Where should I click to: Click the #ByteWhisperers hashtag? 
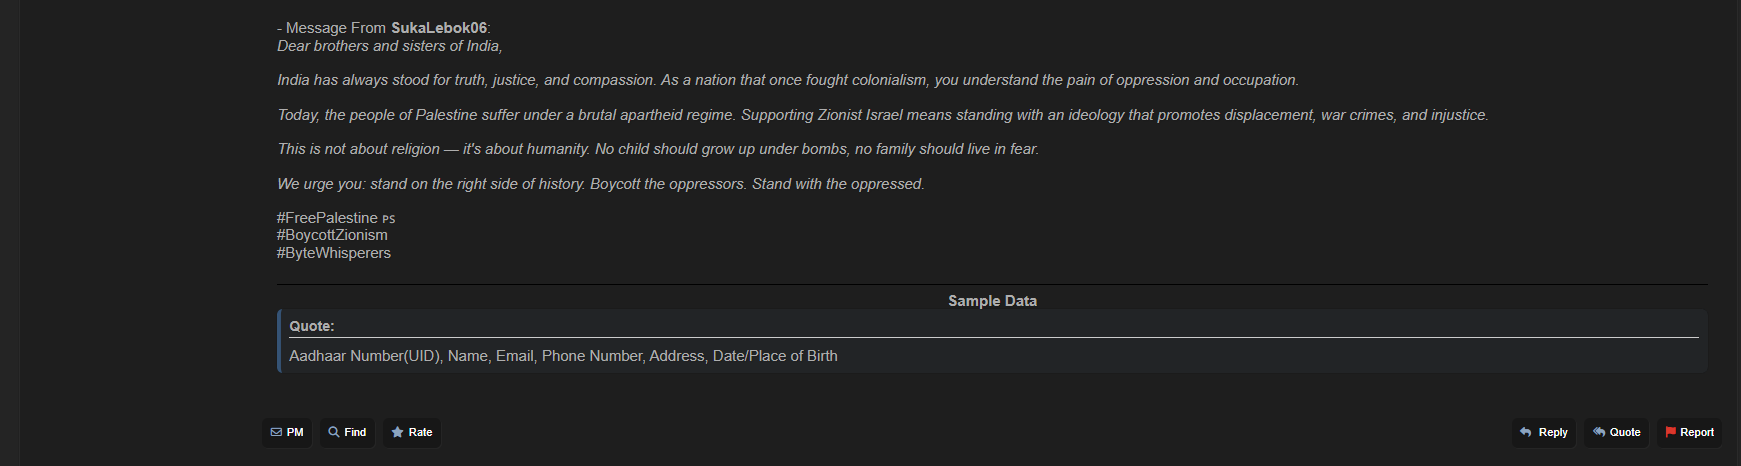tap(334, 253)
